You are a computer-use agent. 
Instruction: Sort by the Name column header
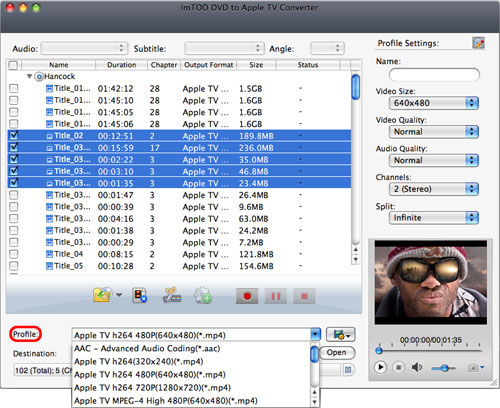pos(59,65)
